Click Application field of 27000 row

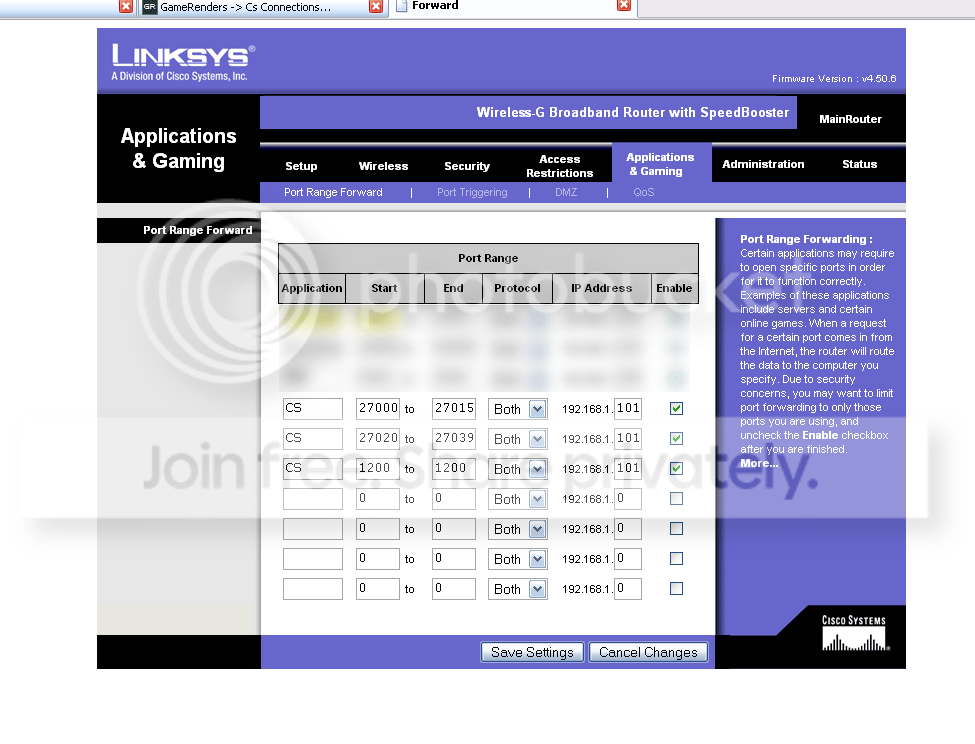click(313, 408)
